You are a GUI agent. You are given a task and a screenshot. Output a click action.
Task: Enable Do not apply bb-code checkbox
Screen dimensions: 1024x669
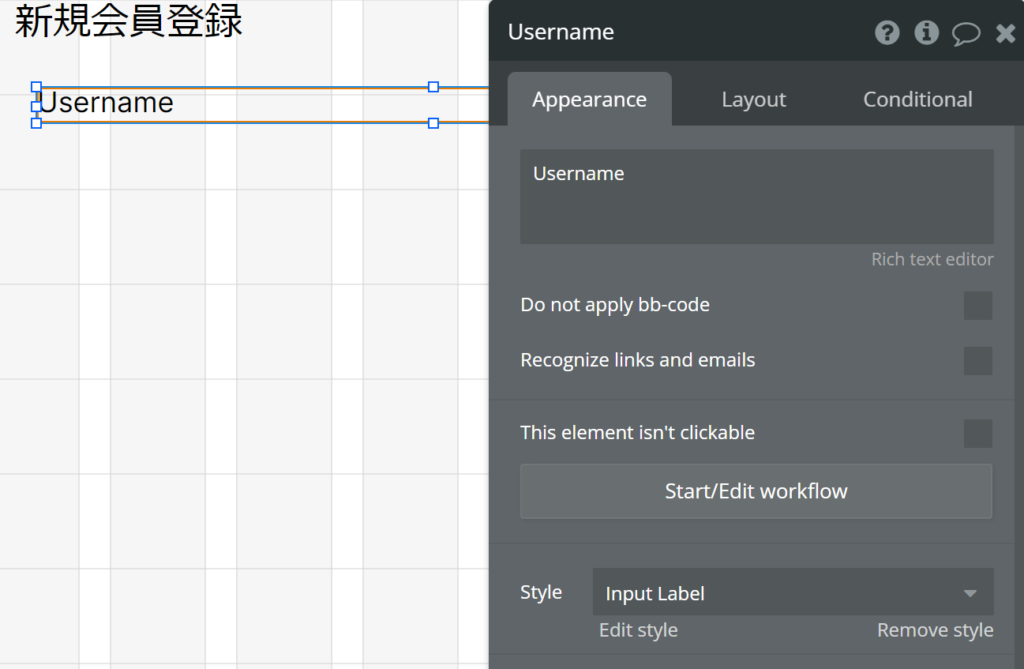[x=978, y=305]
